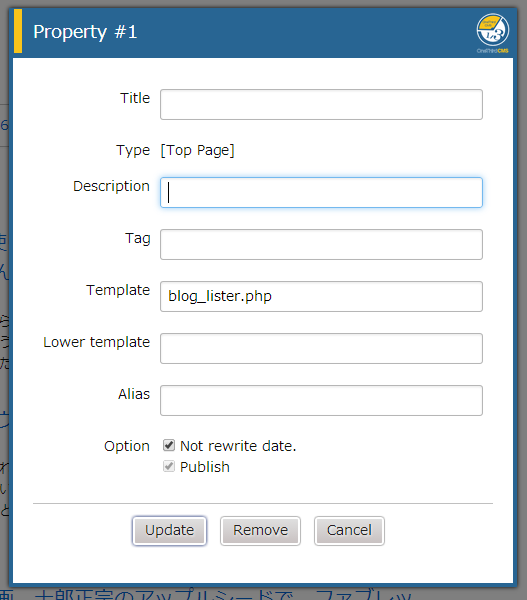Click the 'Property #1' dialog title
The height and width of the screenshot is (600, 527).
pyautogui.click(x=85, y=32)
